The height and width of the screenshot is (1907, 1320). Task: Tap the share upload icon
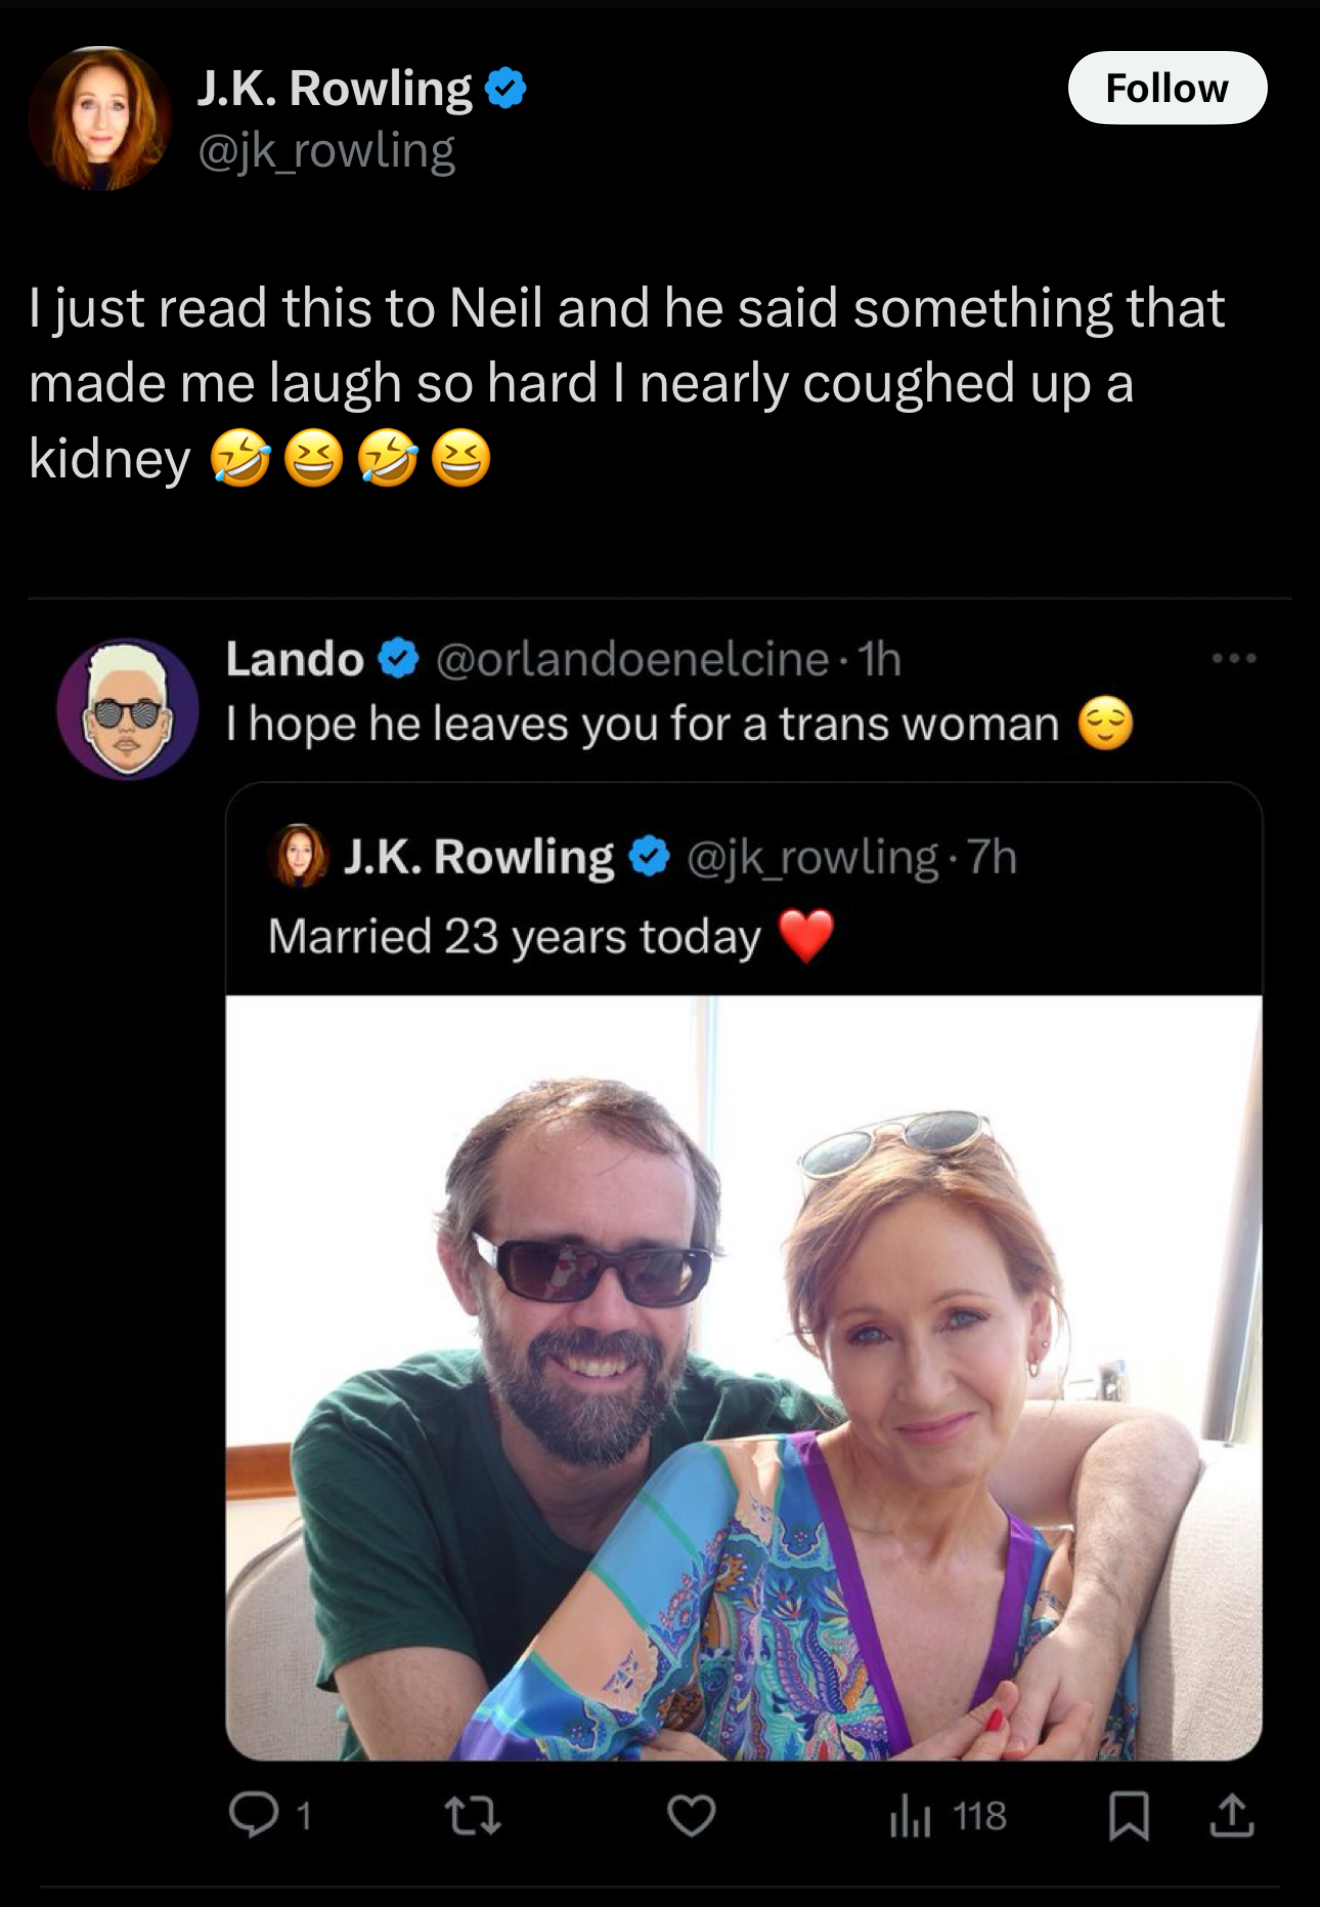[1231, 1815]
